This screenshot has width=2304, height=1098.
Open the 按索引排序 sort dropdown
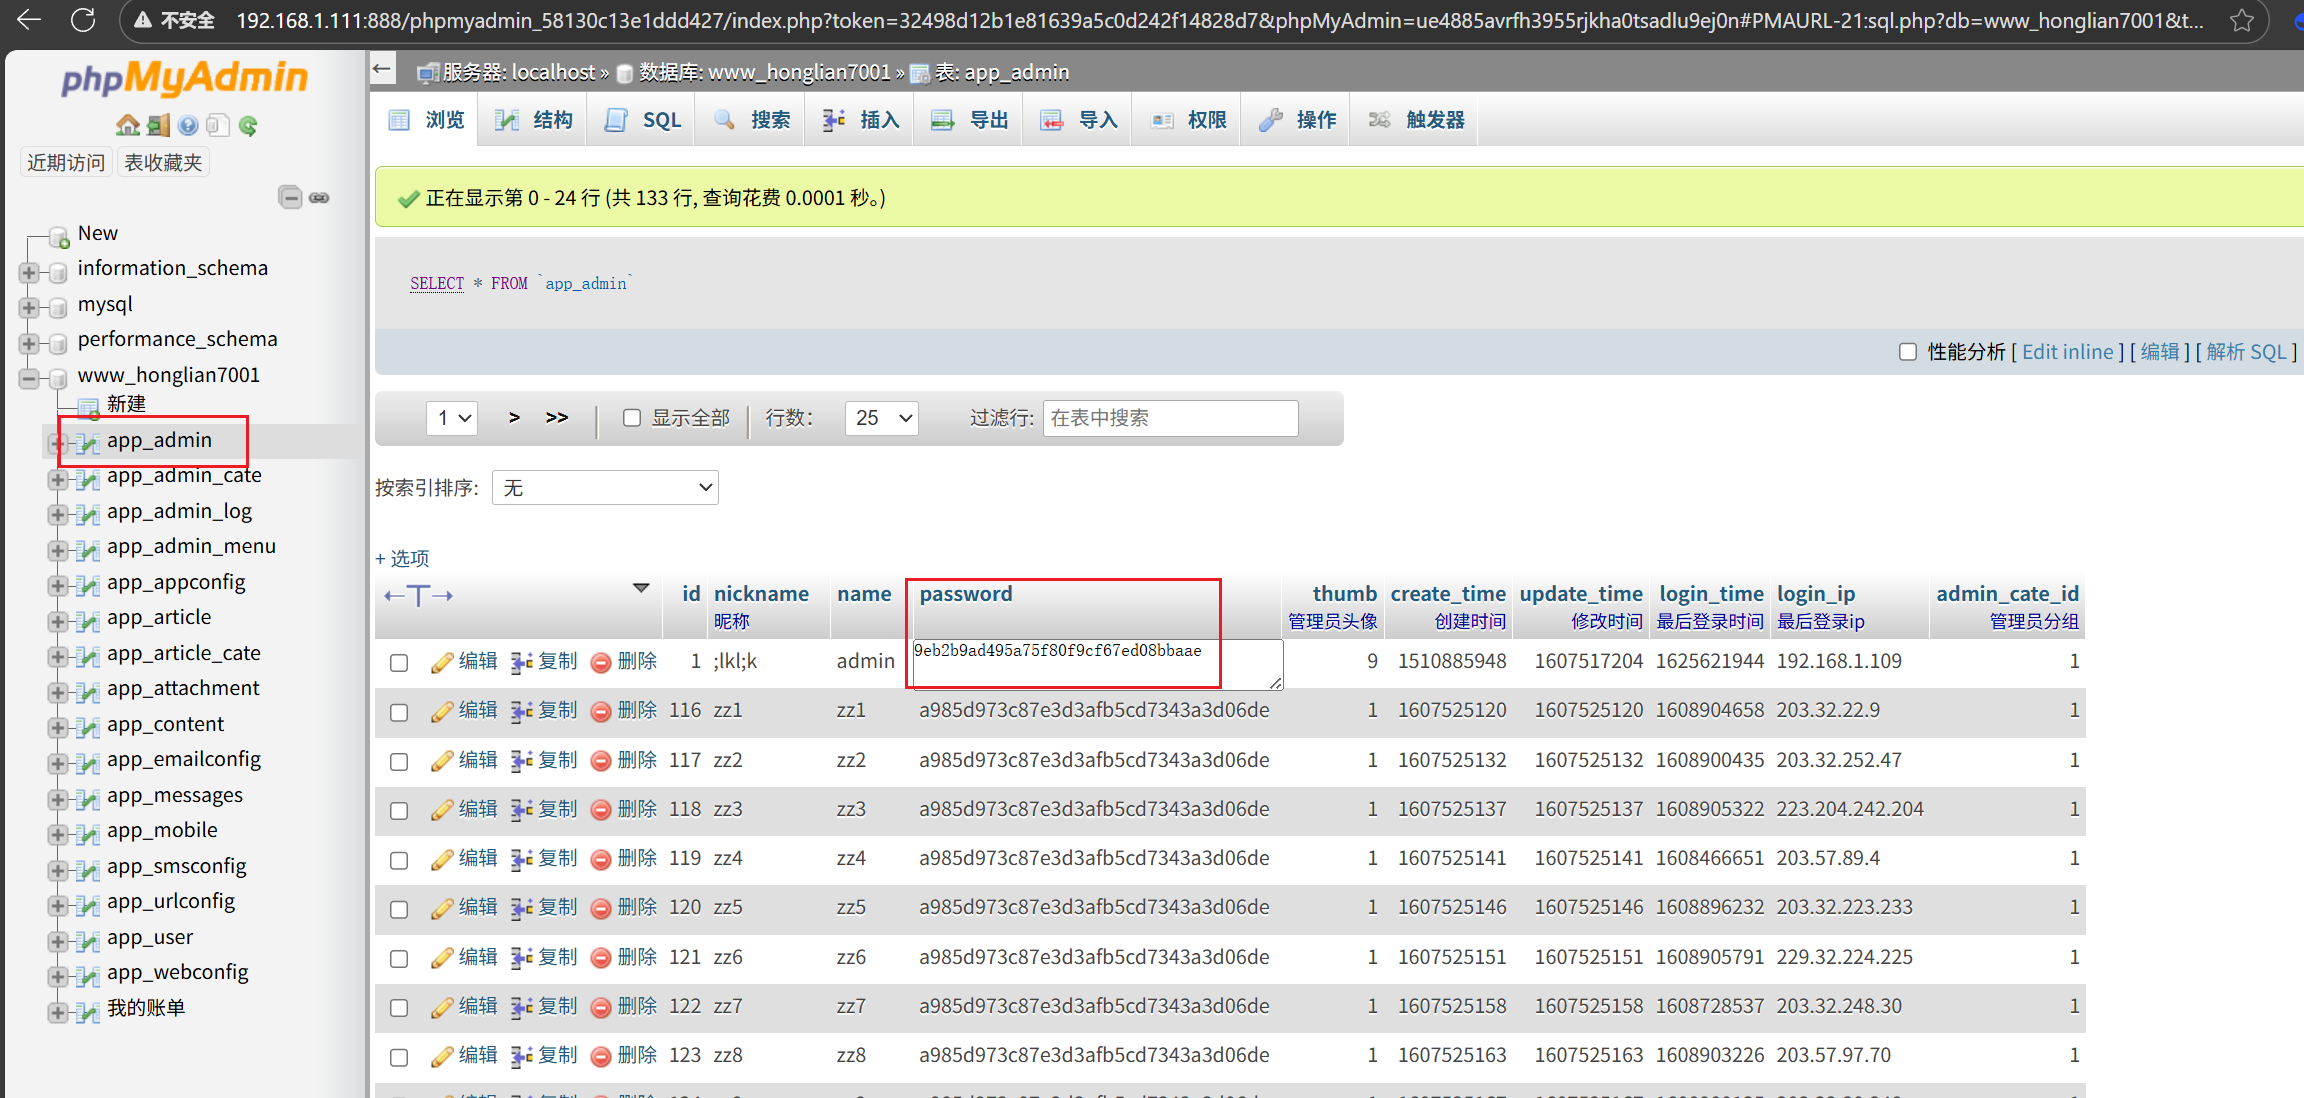[605, 488]
